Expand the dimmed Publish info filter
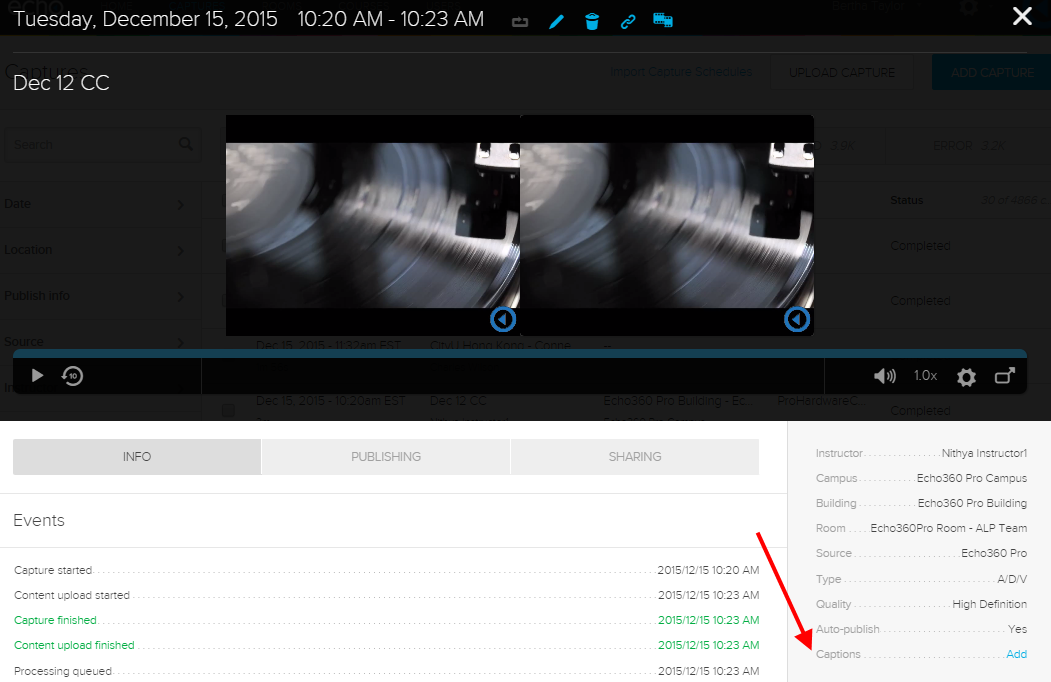The image size is (1051, 682). pyautogui.click(x=94, y=296)
